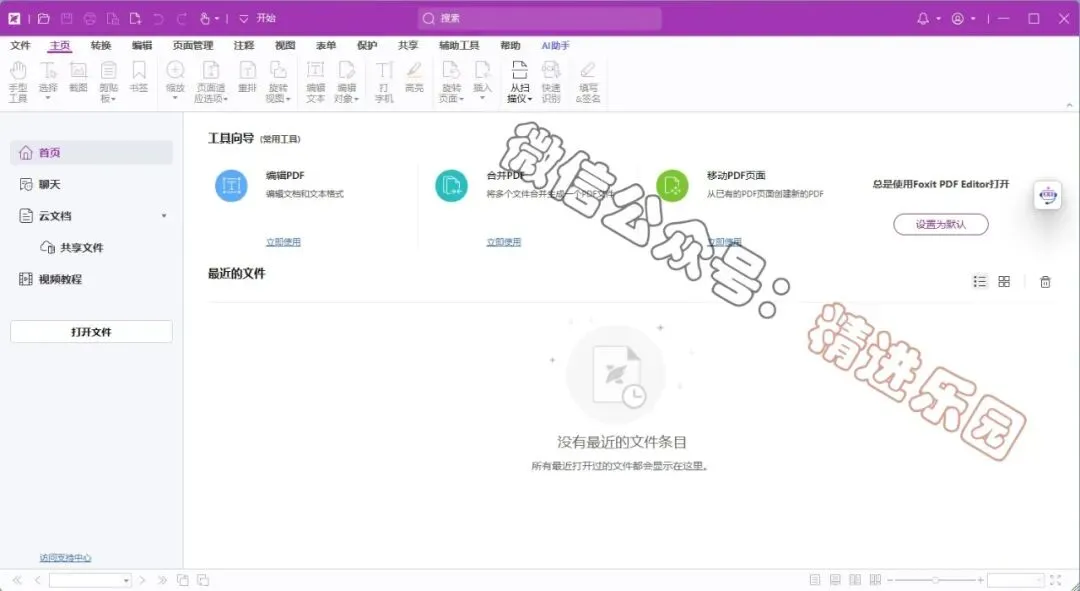1080x591 pixels.
Task: Click the previous page arrow in status bar
Action: tap(38, 580)
